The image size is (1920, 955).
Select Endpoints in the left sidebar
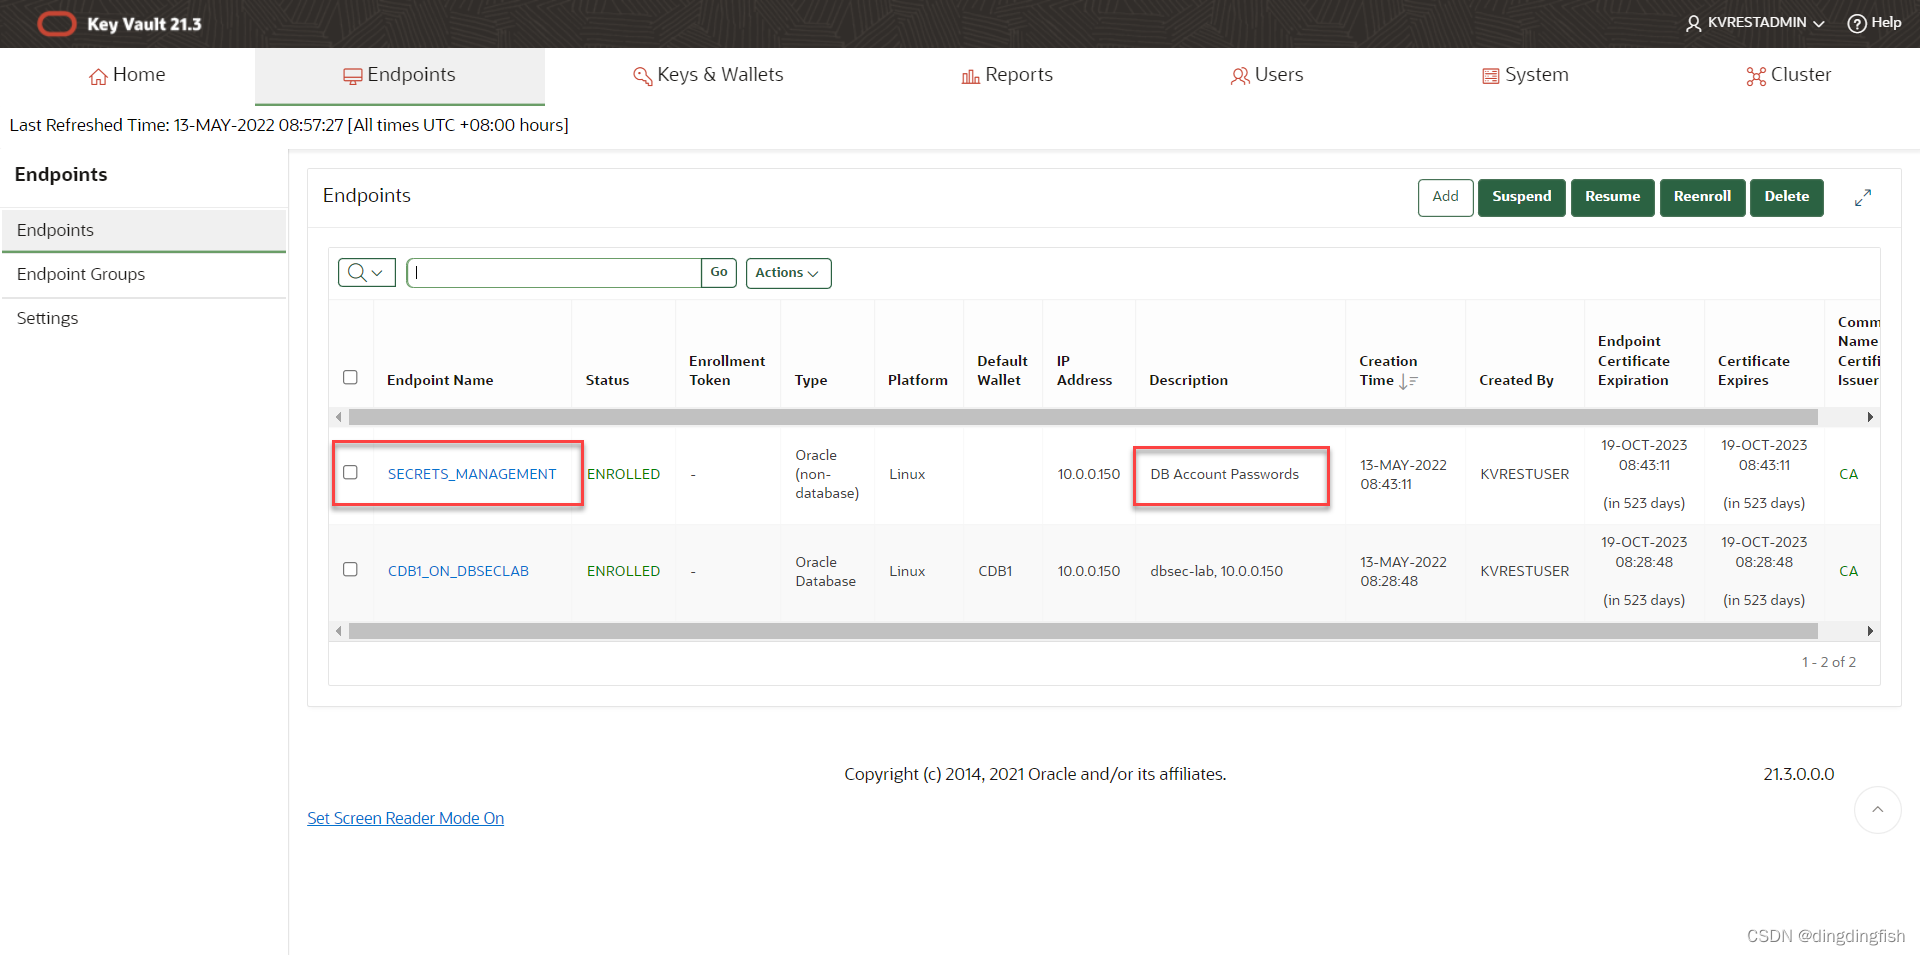click(x=144, y=230)
